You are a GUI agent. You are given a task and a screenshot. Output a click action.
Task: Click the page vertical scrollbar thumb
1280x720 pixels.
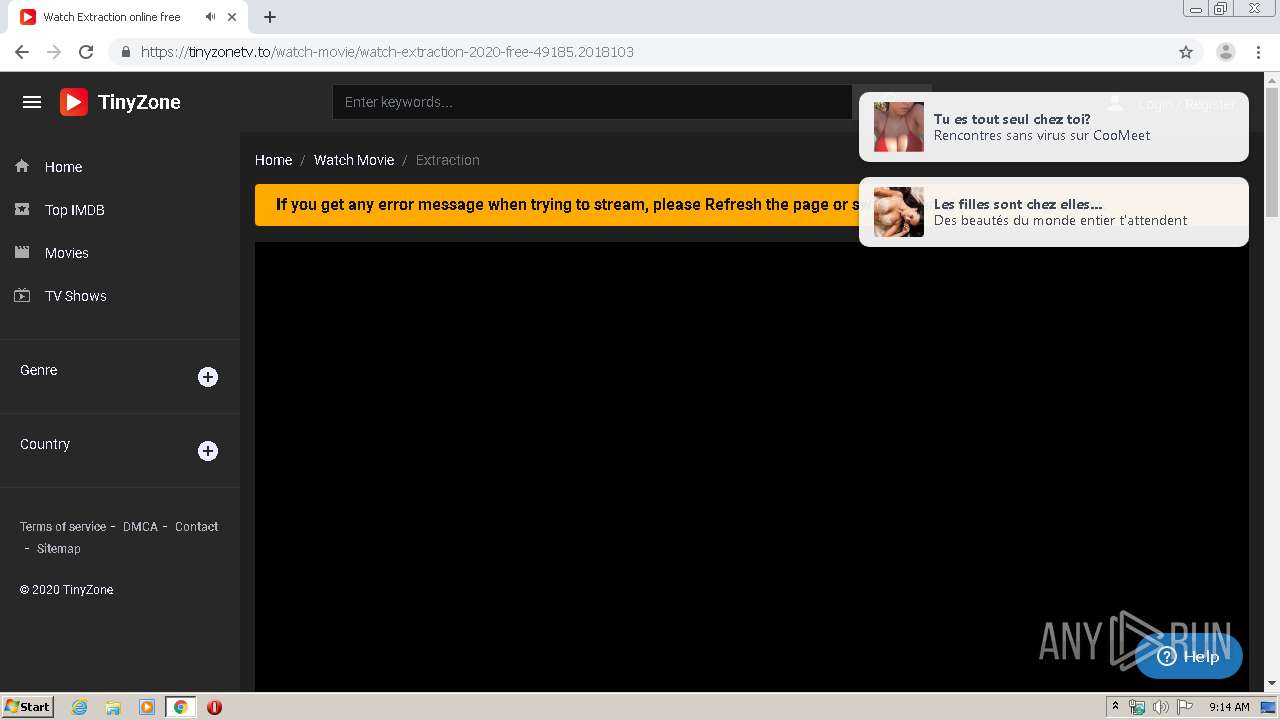pos(1272,152)
